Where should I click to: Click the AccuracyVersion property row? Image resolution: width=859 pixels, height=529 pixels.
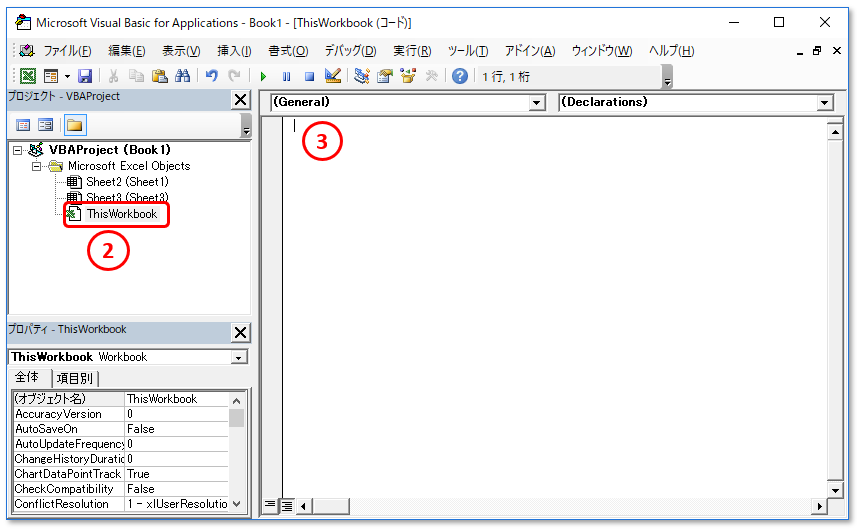[x=121, y=414]
